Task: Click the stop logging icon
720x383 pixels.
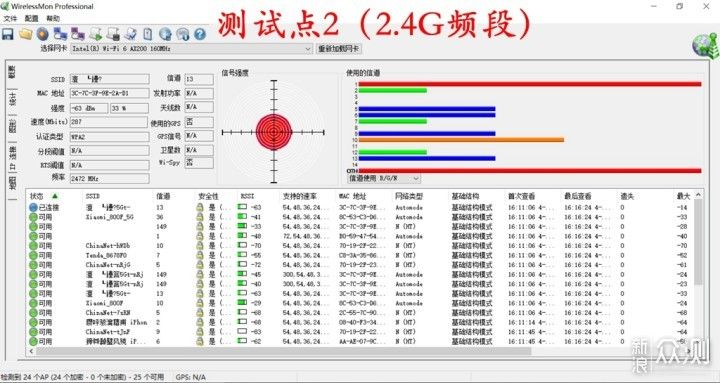Action: pos(113,34)
